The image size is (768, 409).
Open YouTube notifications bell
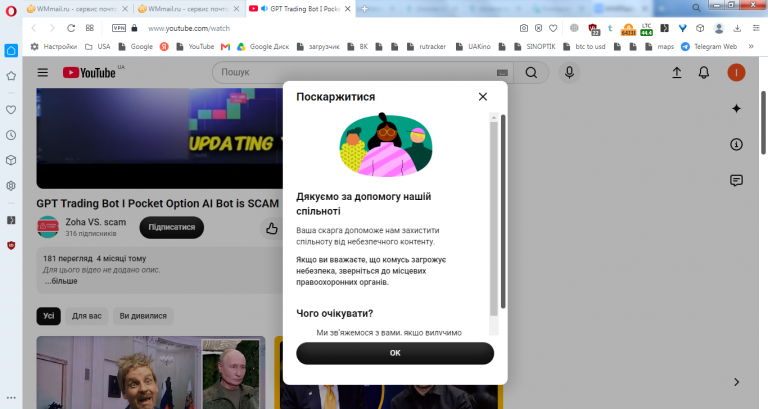[x=704, y=72]
